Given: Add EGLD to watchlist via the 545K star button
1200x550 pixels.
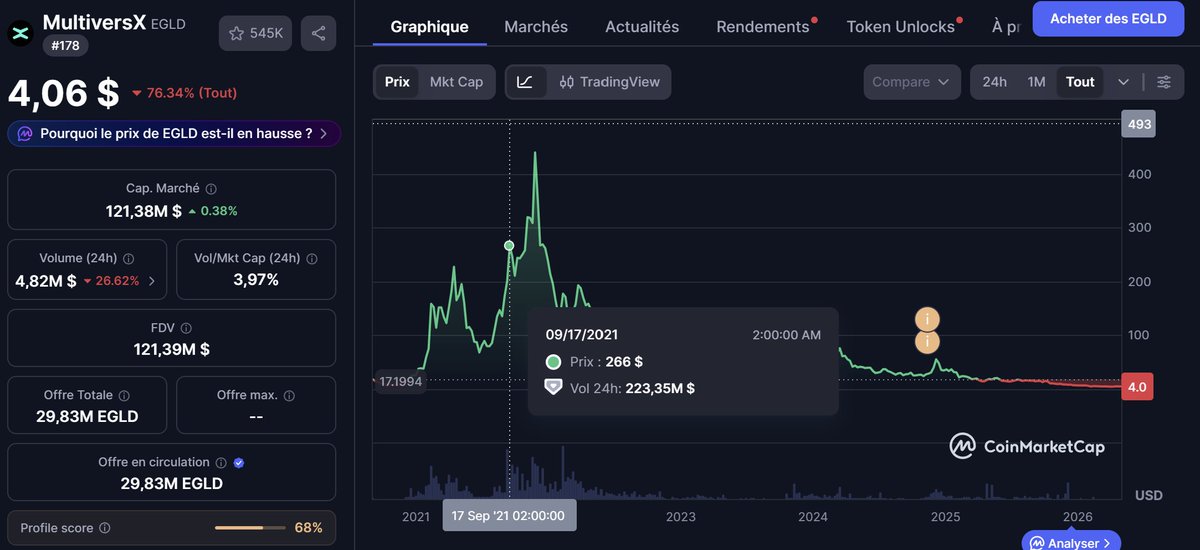Looking at the screenshot, I should (x=256, y=33).
